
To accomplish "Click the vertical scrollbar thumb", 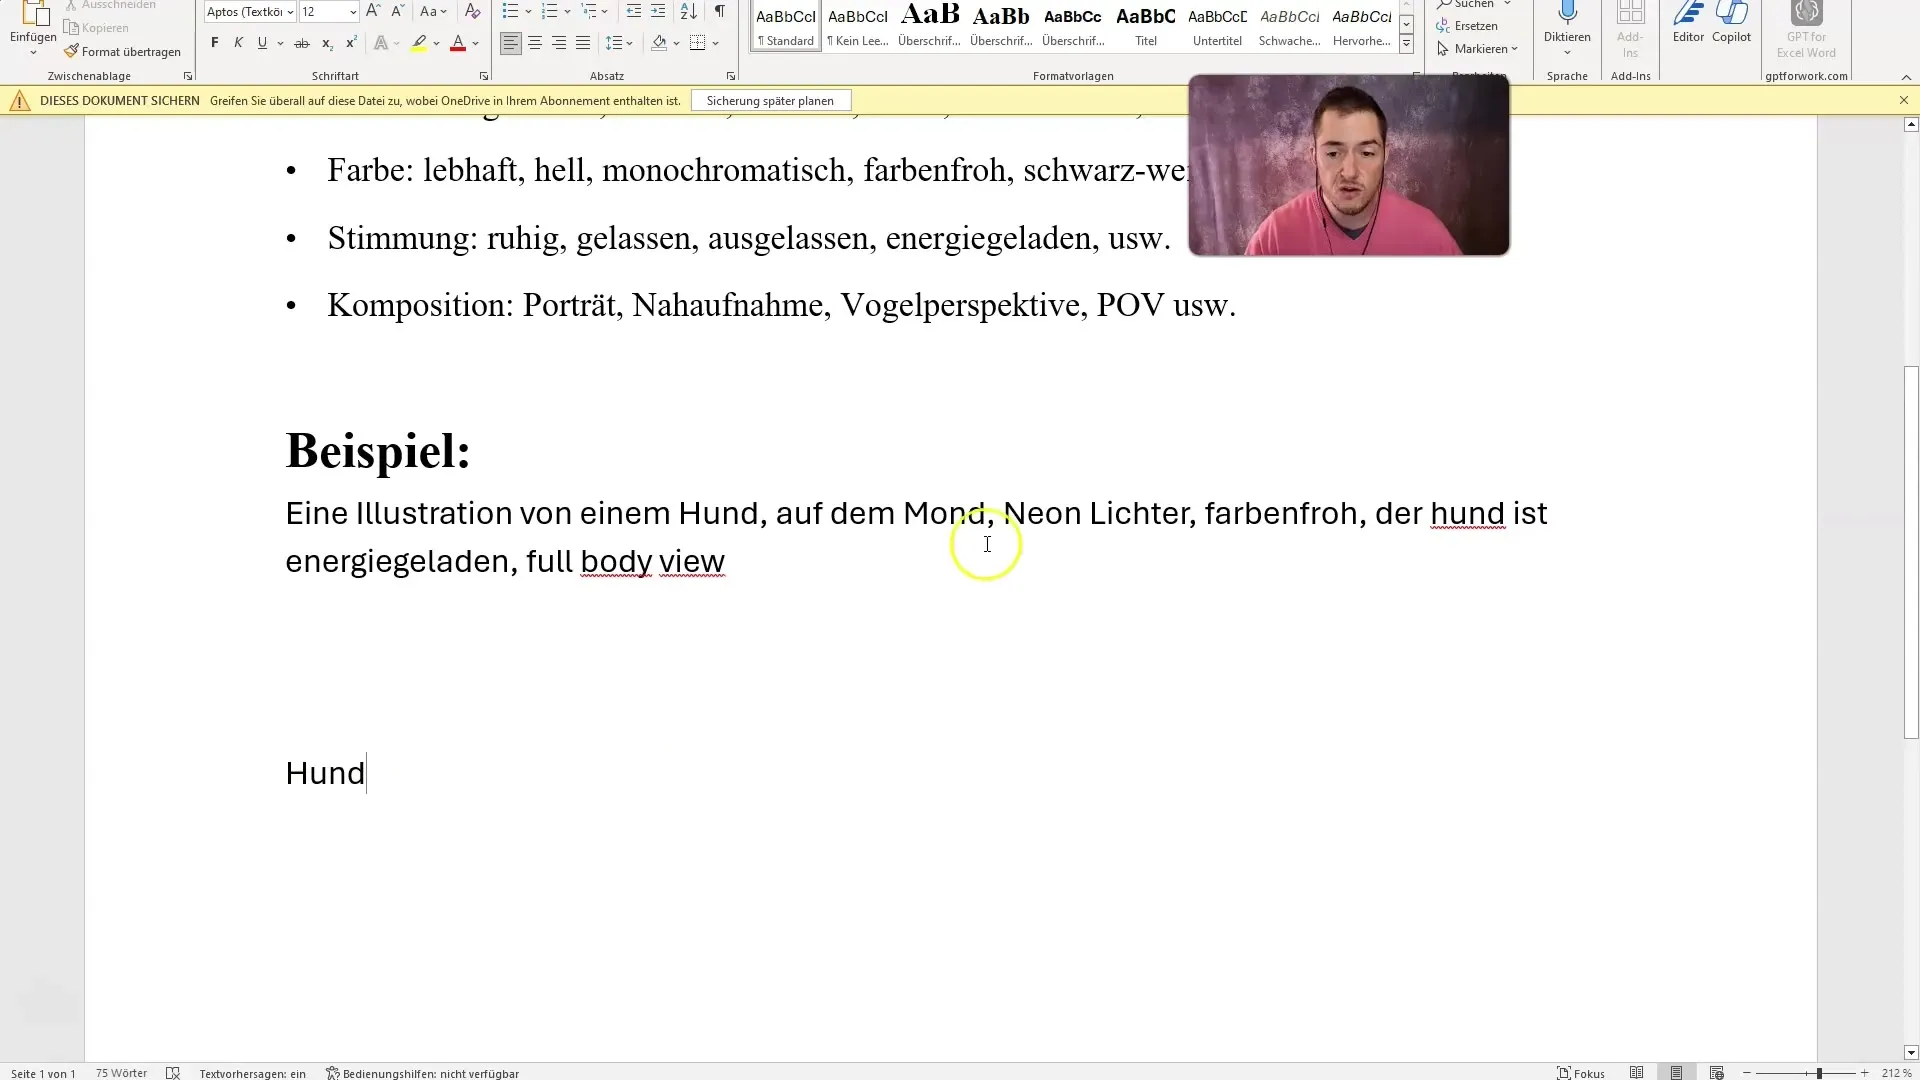I will (x=1911, y=552).
